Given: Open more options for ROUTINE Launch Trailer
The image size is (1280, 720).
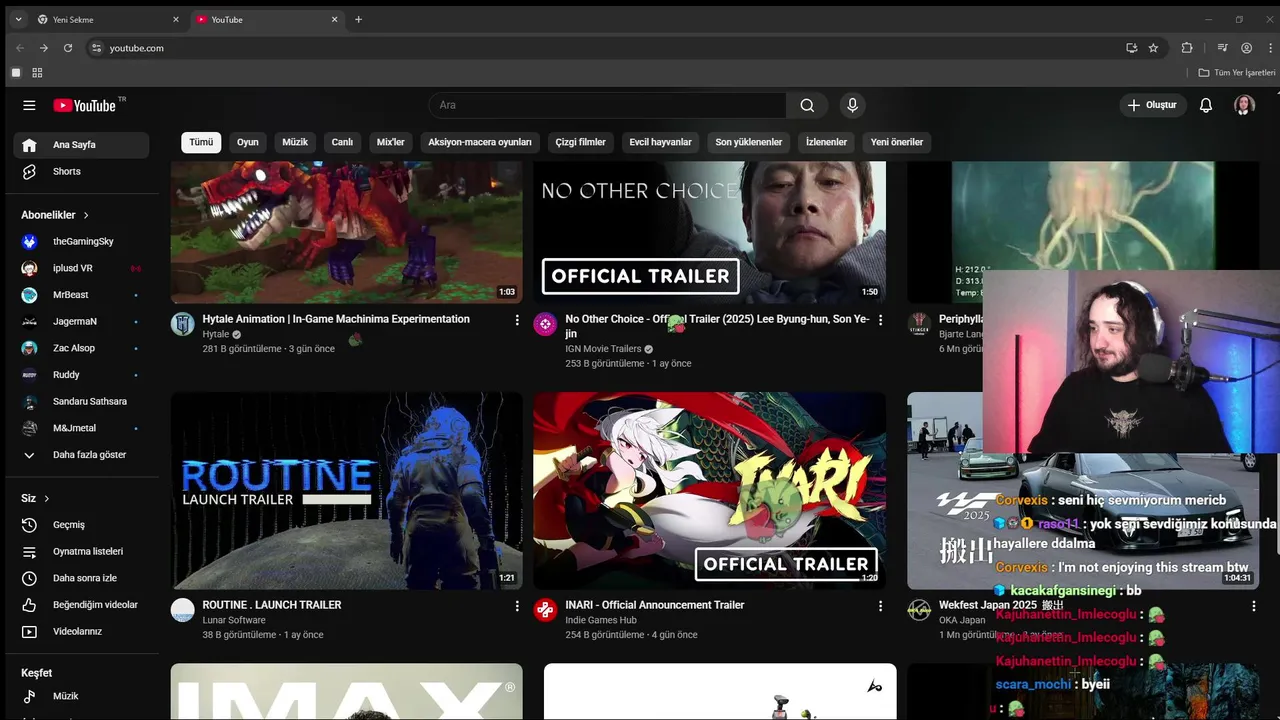Looking at the screenshot, I should [x=517, y=606].
